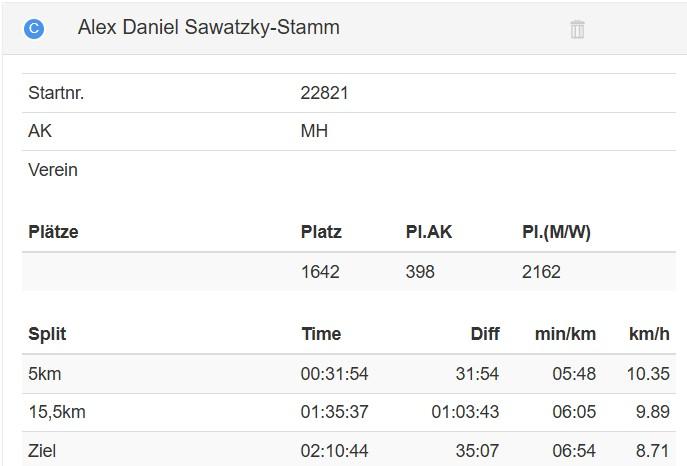Click the Pl.AK column header

click(429, 232)
